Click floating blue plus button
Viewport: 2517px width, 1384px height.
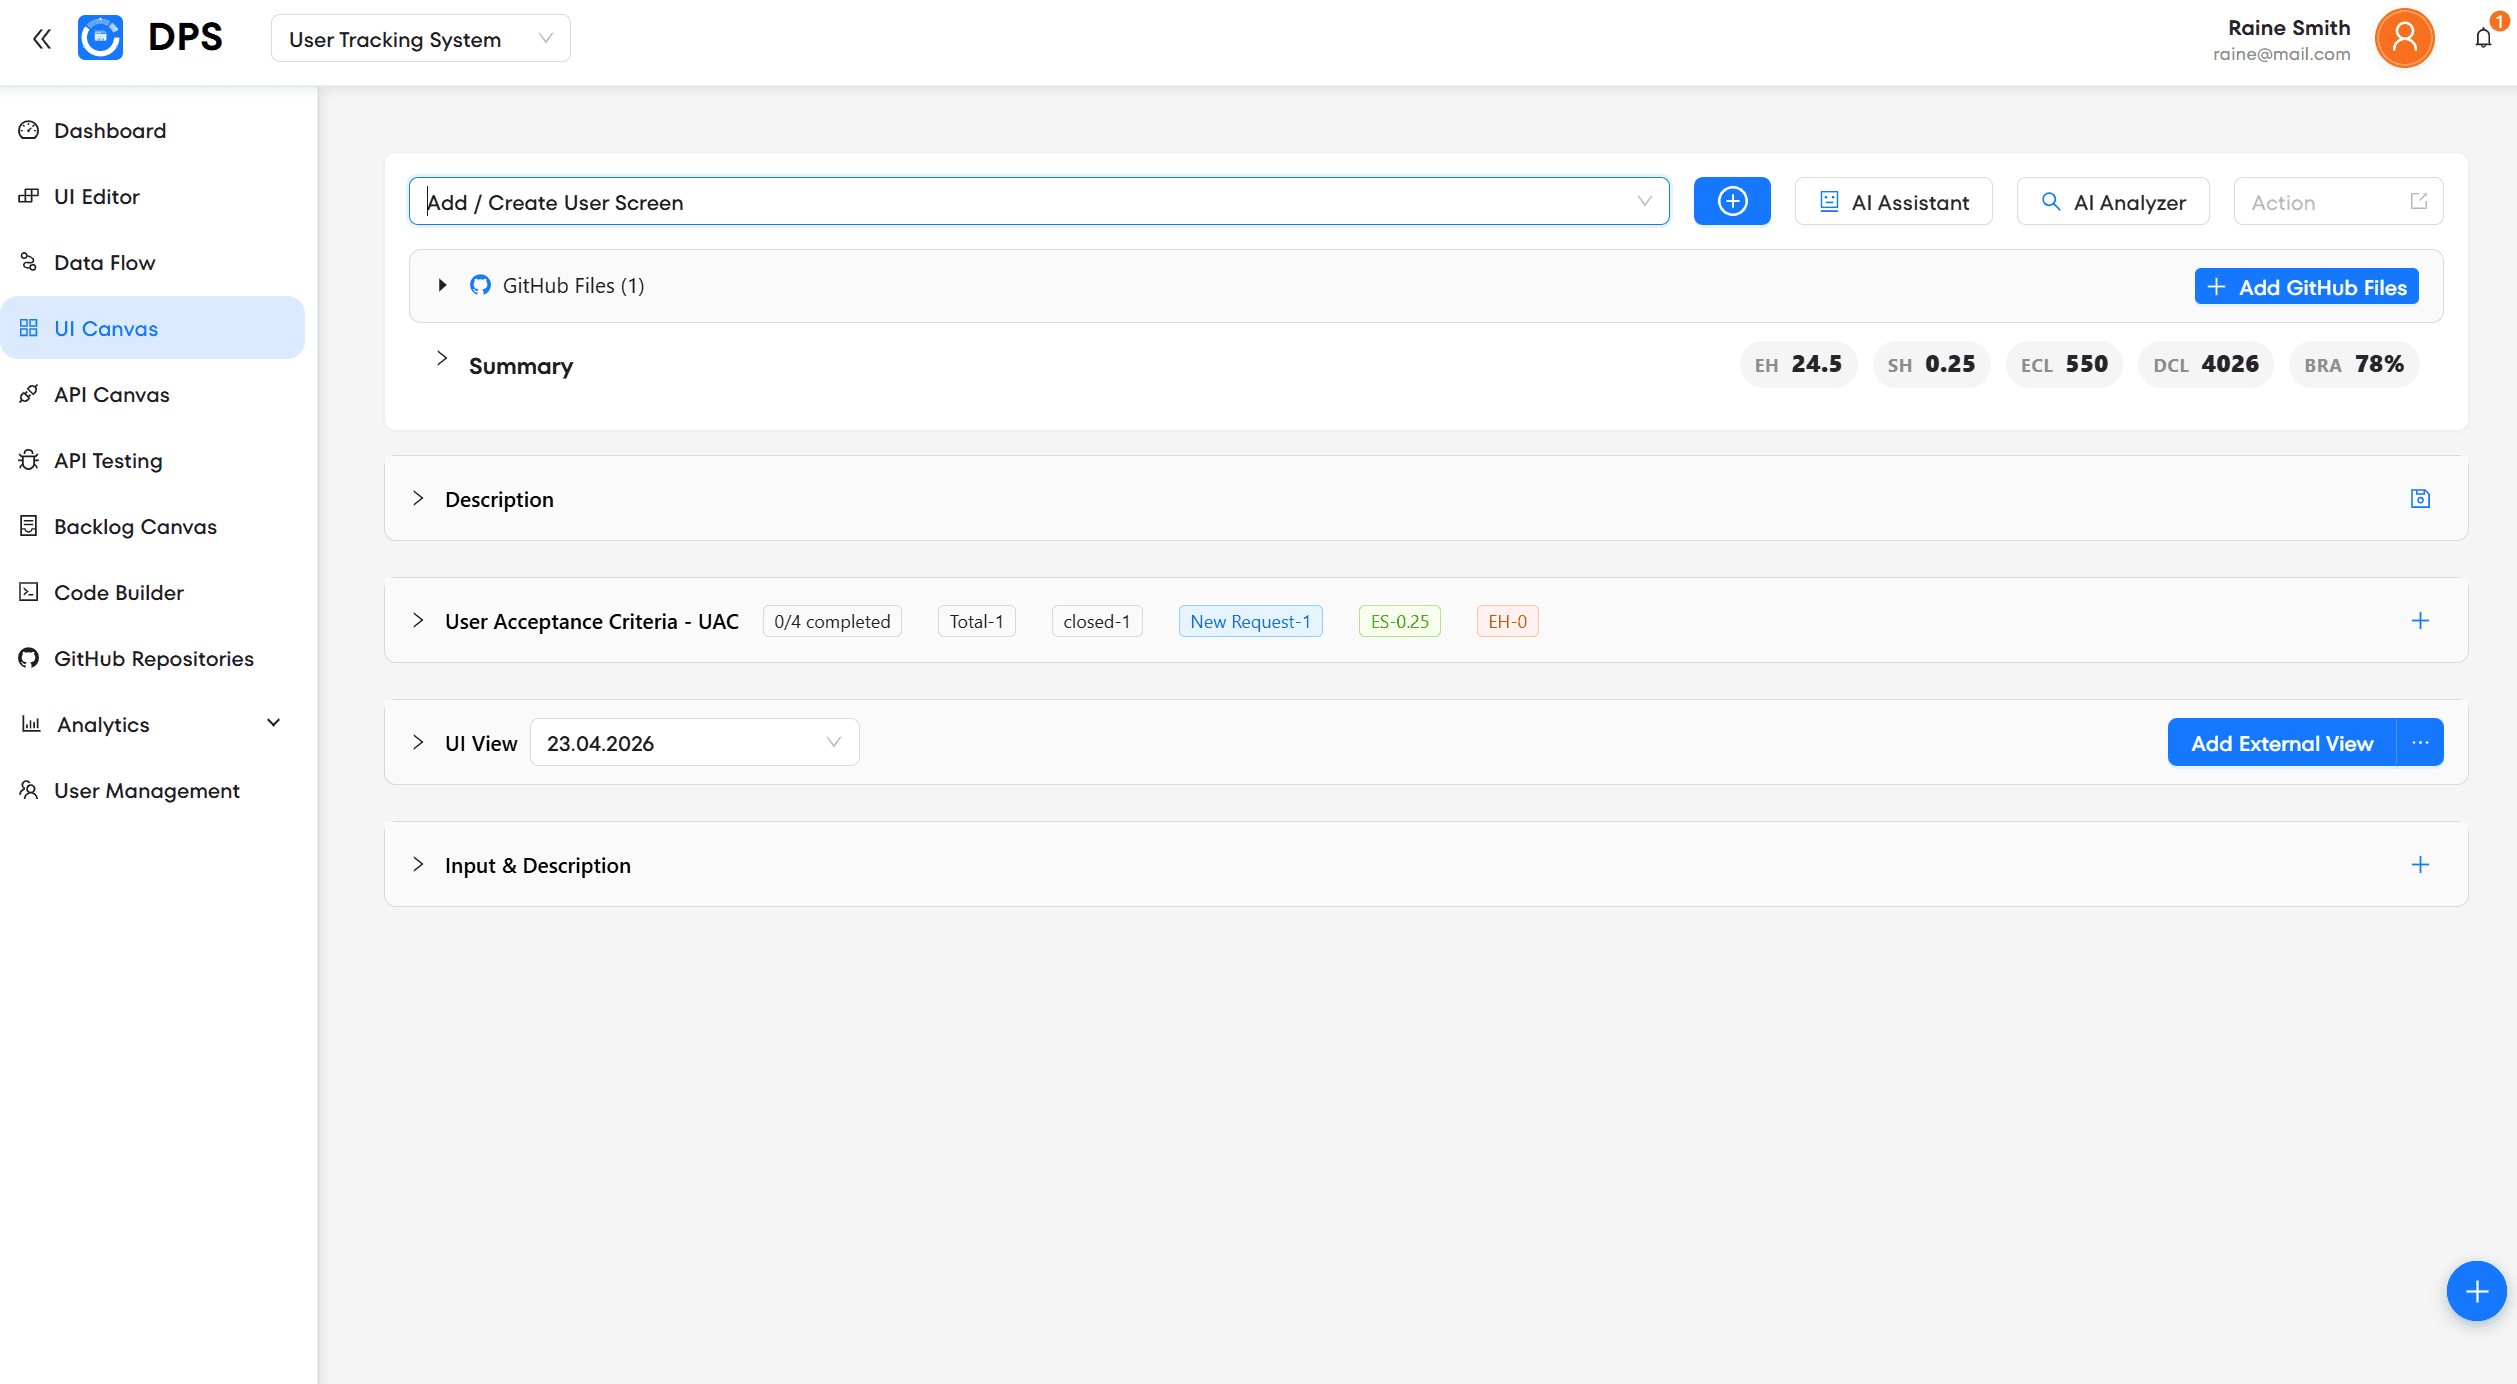click(2476, 1291)
